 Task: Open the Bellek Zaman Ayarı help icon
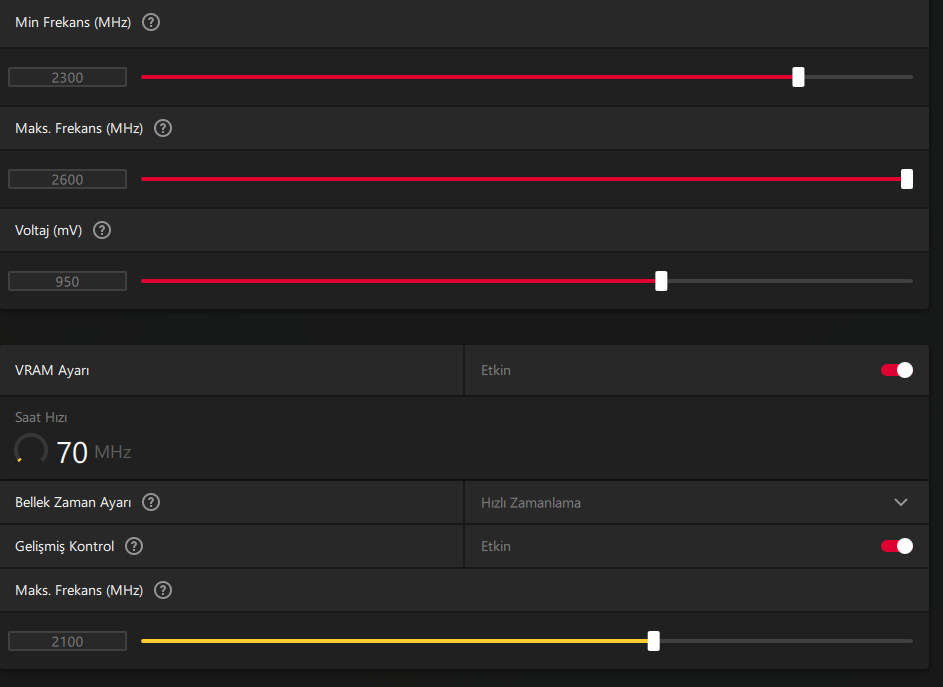[151, 502]
